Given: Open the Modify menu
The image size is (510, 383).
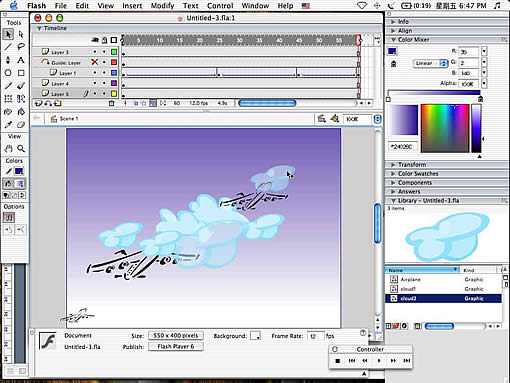Looking at the screenshot, I should coord(162,6).
